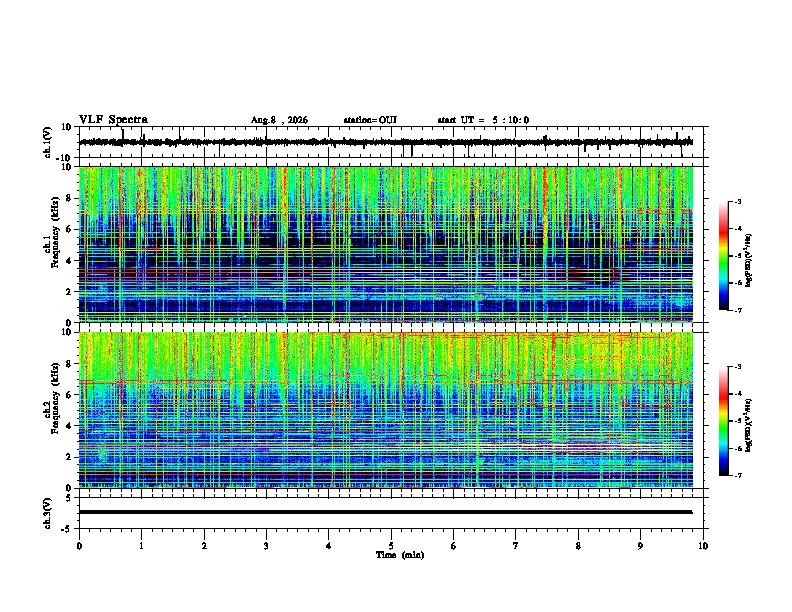Select the "start UT = 5 :10: 0" text
Screen dimensions: 792x612
point(483,120)
